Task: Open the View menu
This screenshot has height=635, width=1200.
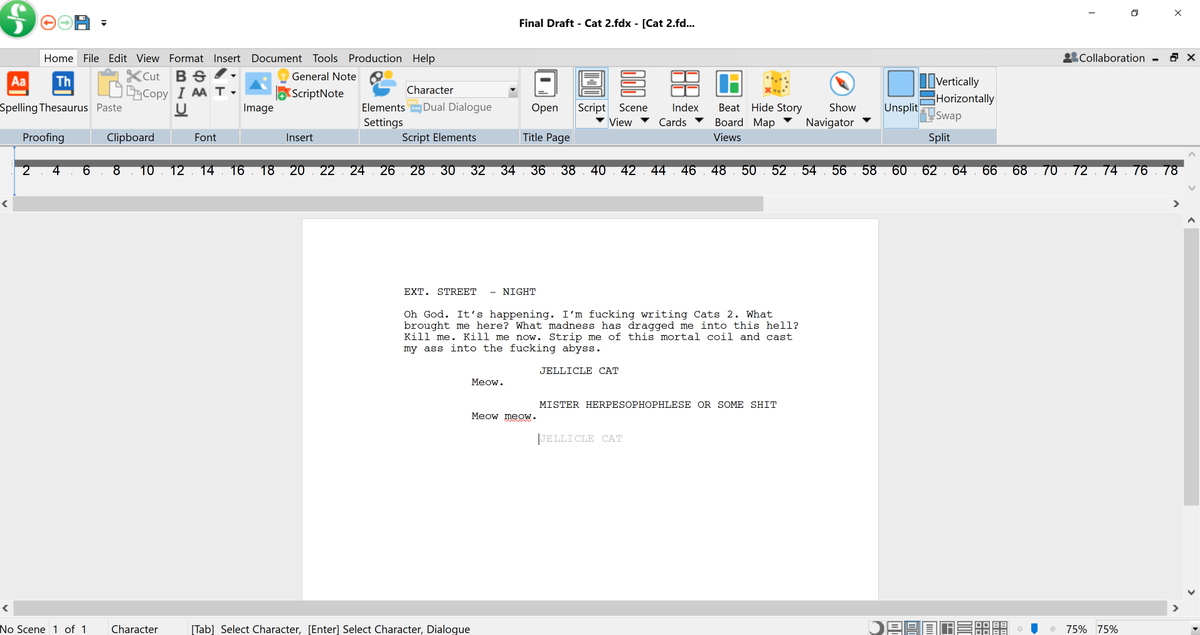Action: coord(148,58)
